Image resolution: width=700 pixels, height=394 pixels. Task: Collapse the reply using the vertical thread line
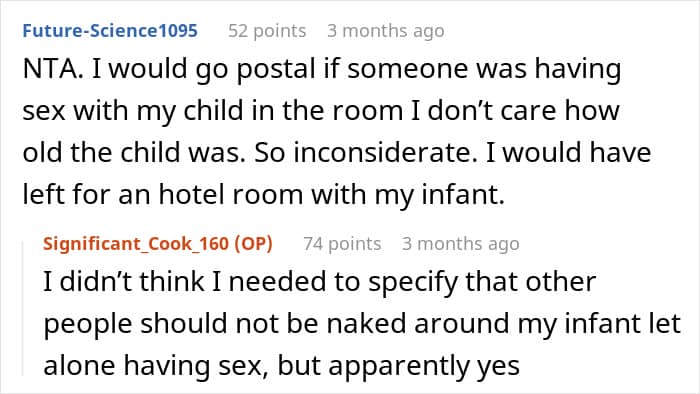(24, 308)
